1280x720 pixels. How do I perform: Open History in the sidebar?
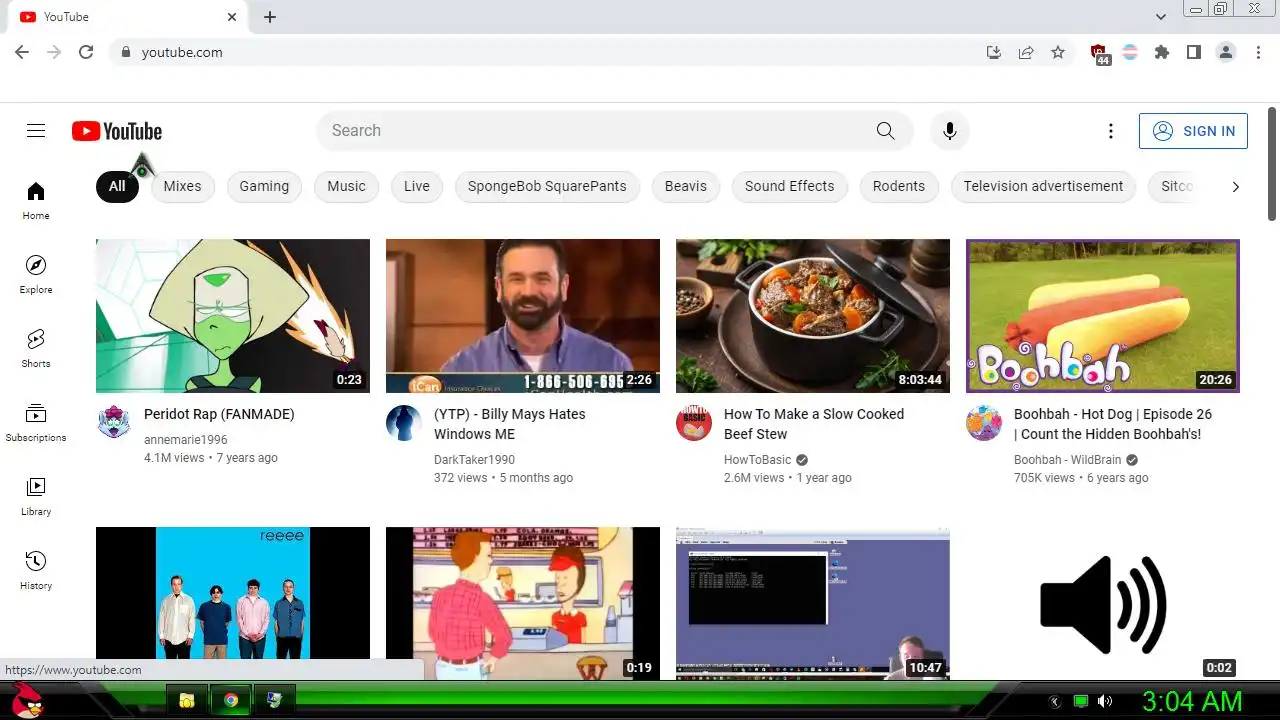pyautogui.click(x=36, y=570)
